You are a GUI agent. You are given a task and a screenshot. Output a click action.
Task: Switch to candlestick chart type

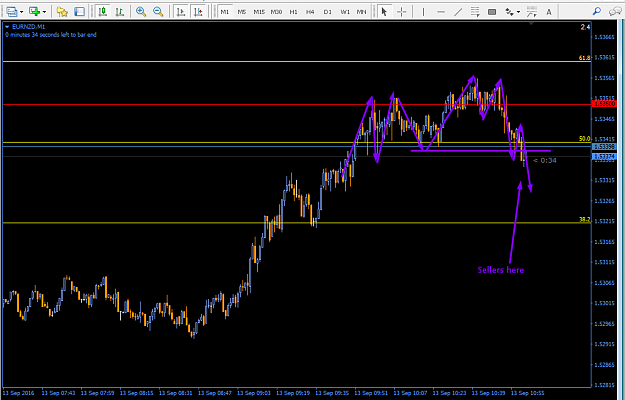pos(103,12)
